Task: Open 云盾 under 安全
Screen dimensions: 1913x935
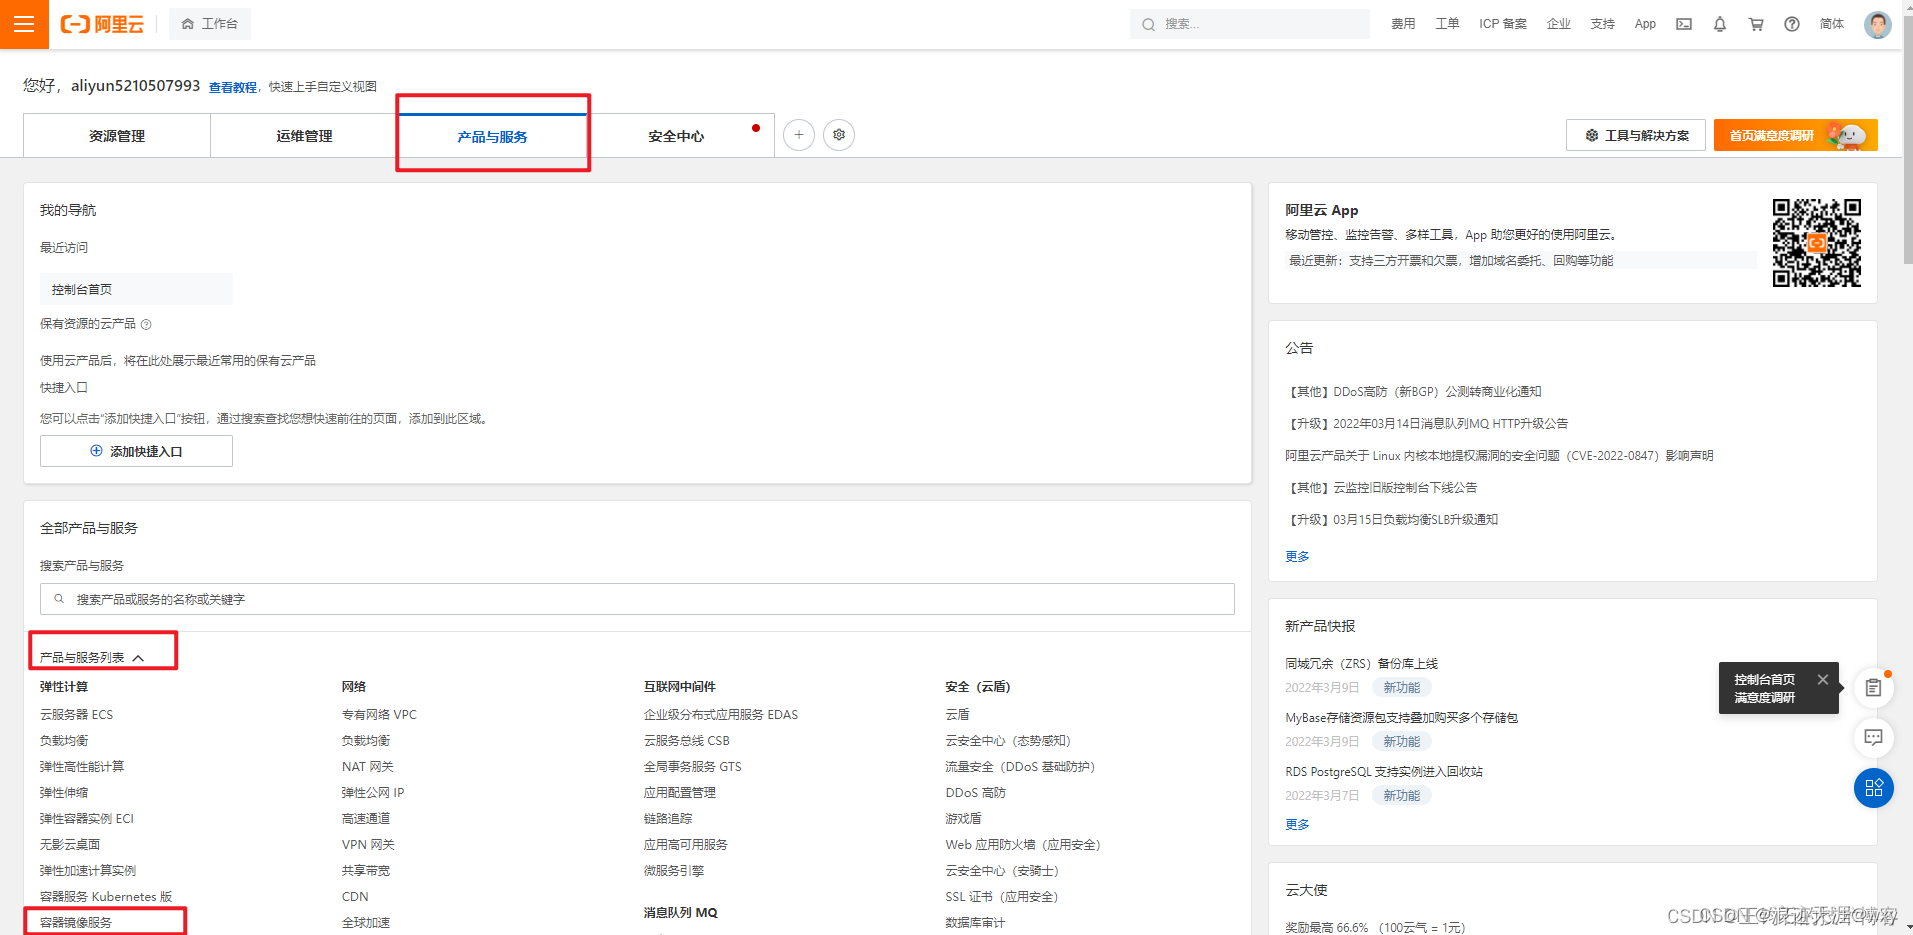Action: tap(957, 715)
